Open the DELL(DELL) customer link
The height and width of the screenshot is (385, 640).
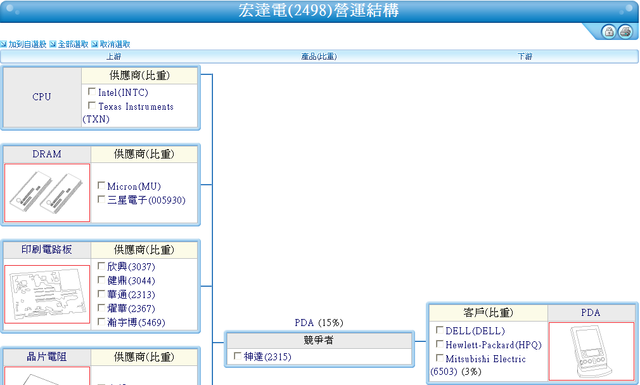(x=475, y=331)
